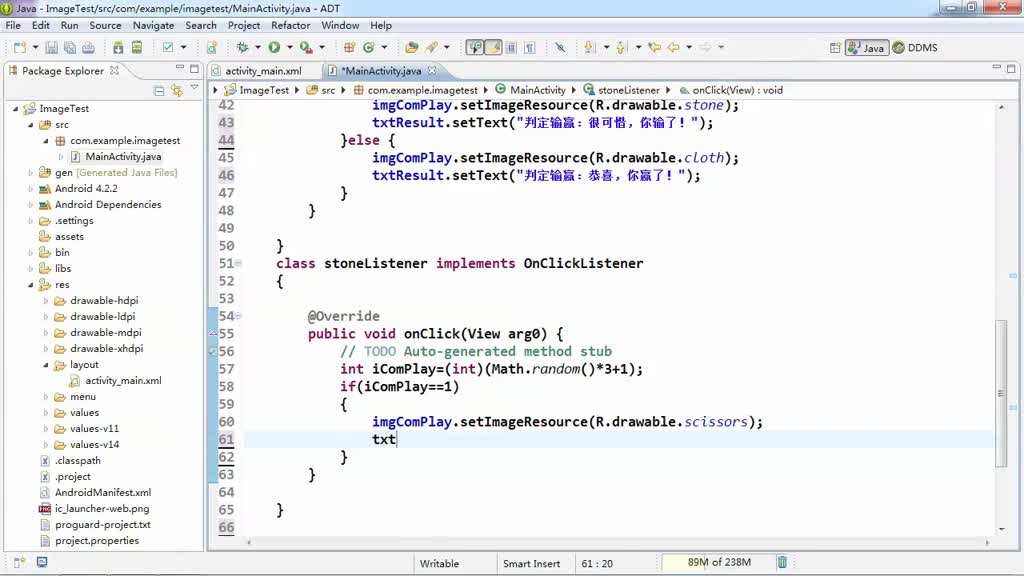The width and height of the screenshot is (1024, 576).
Task: Toggle Show Whitespace Characters pilcrow button
Action: point(530,48)
